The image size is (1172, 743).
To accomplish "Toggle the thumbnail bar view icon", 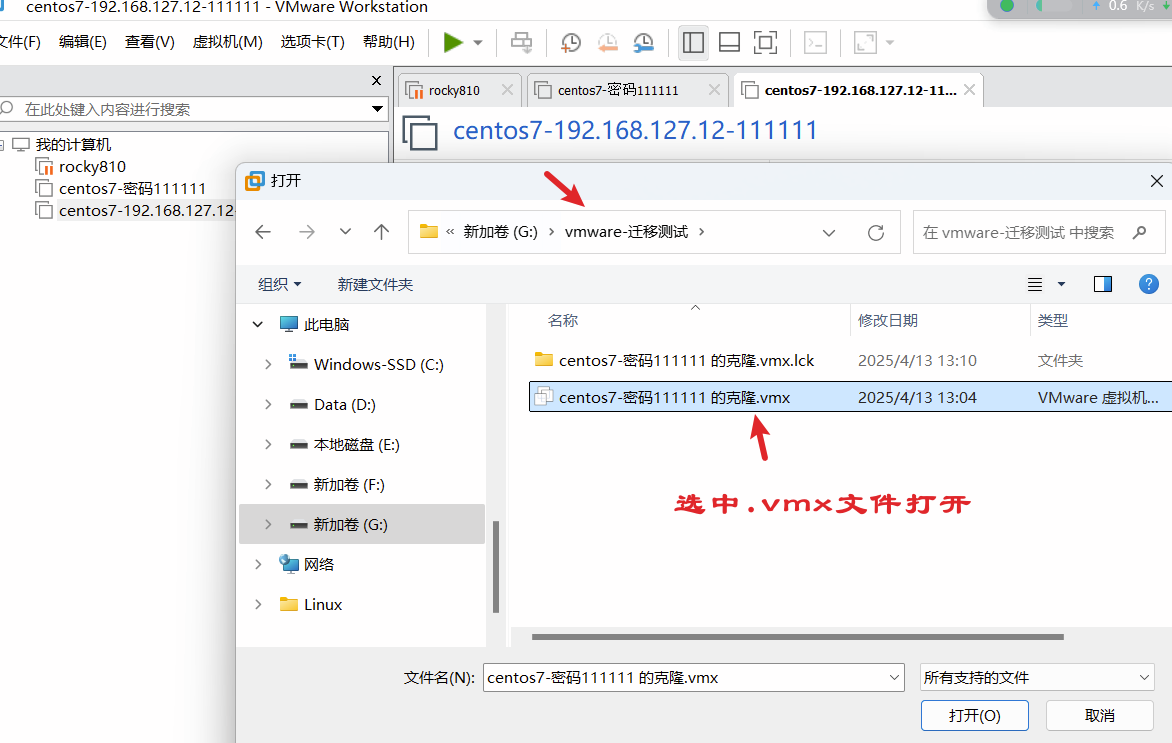I will pos(729,43).
